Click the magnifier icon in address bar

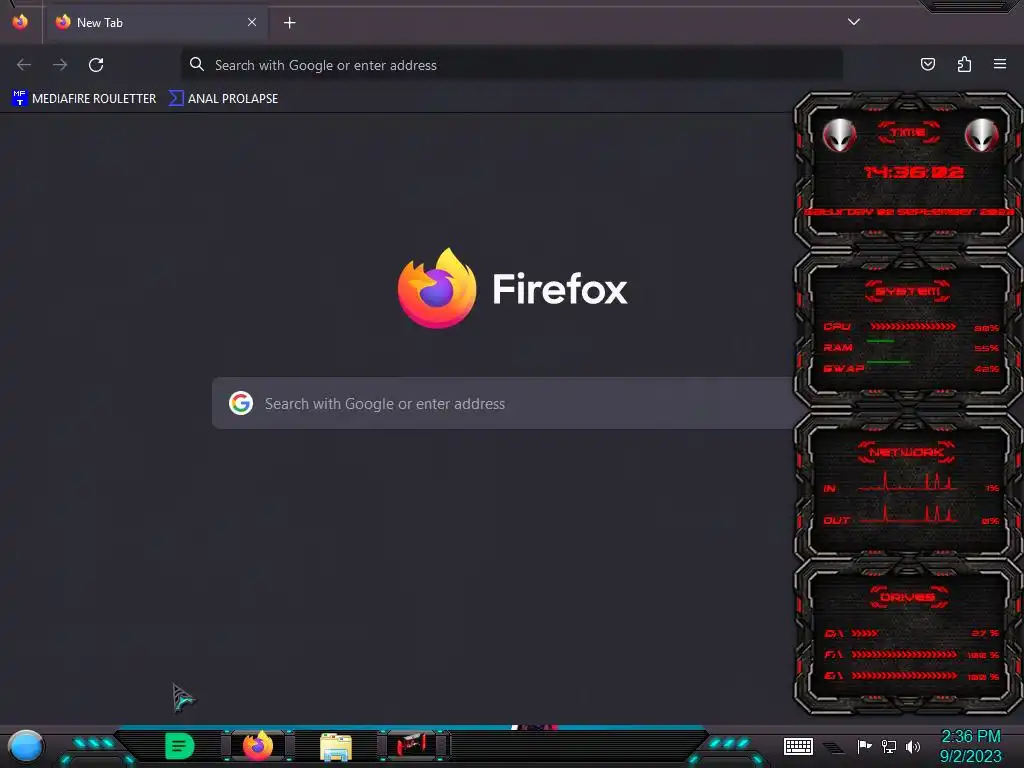click(197, 64)
